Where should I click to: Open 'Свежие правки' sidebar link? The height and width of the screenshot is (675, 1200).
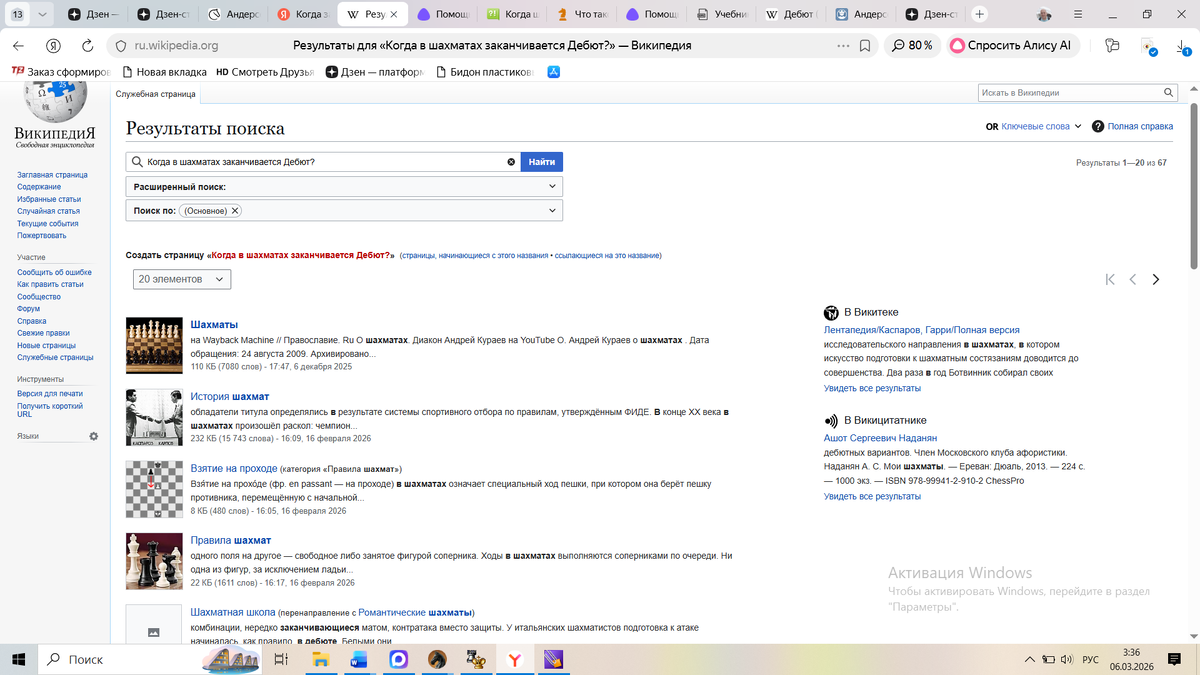[x=43, y=333]
